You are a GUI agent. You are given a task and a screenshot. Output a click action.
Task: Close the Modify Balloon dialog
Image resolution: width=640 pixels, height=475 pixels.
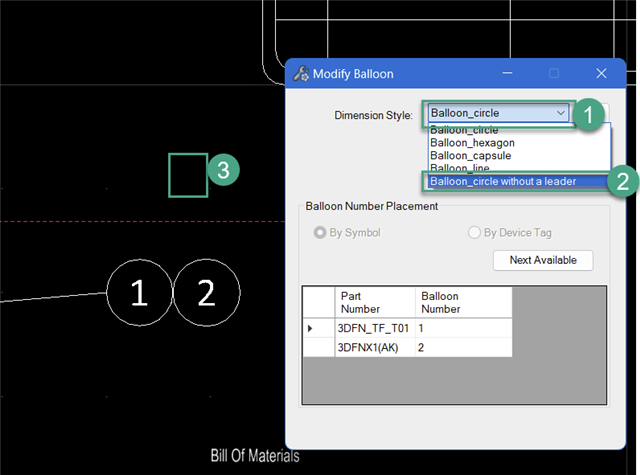coord(601,74)
